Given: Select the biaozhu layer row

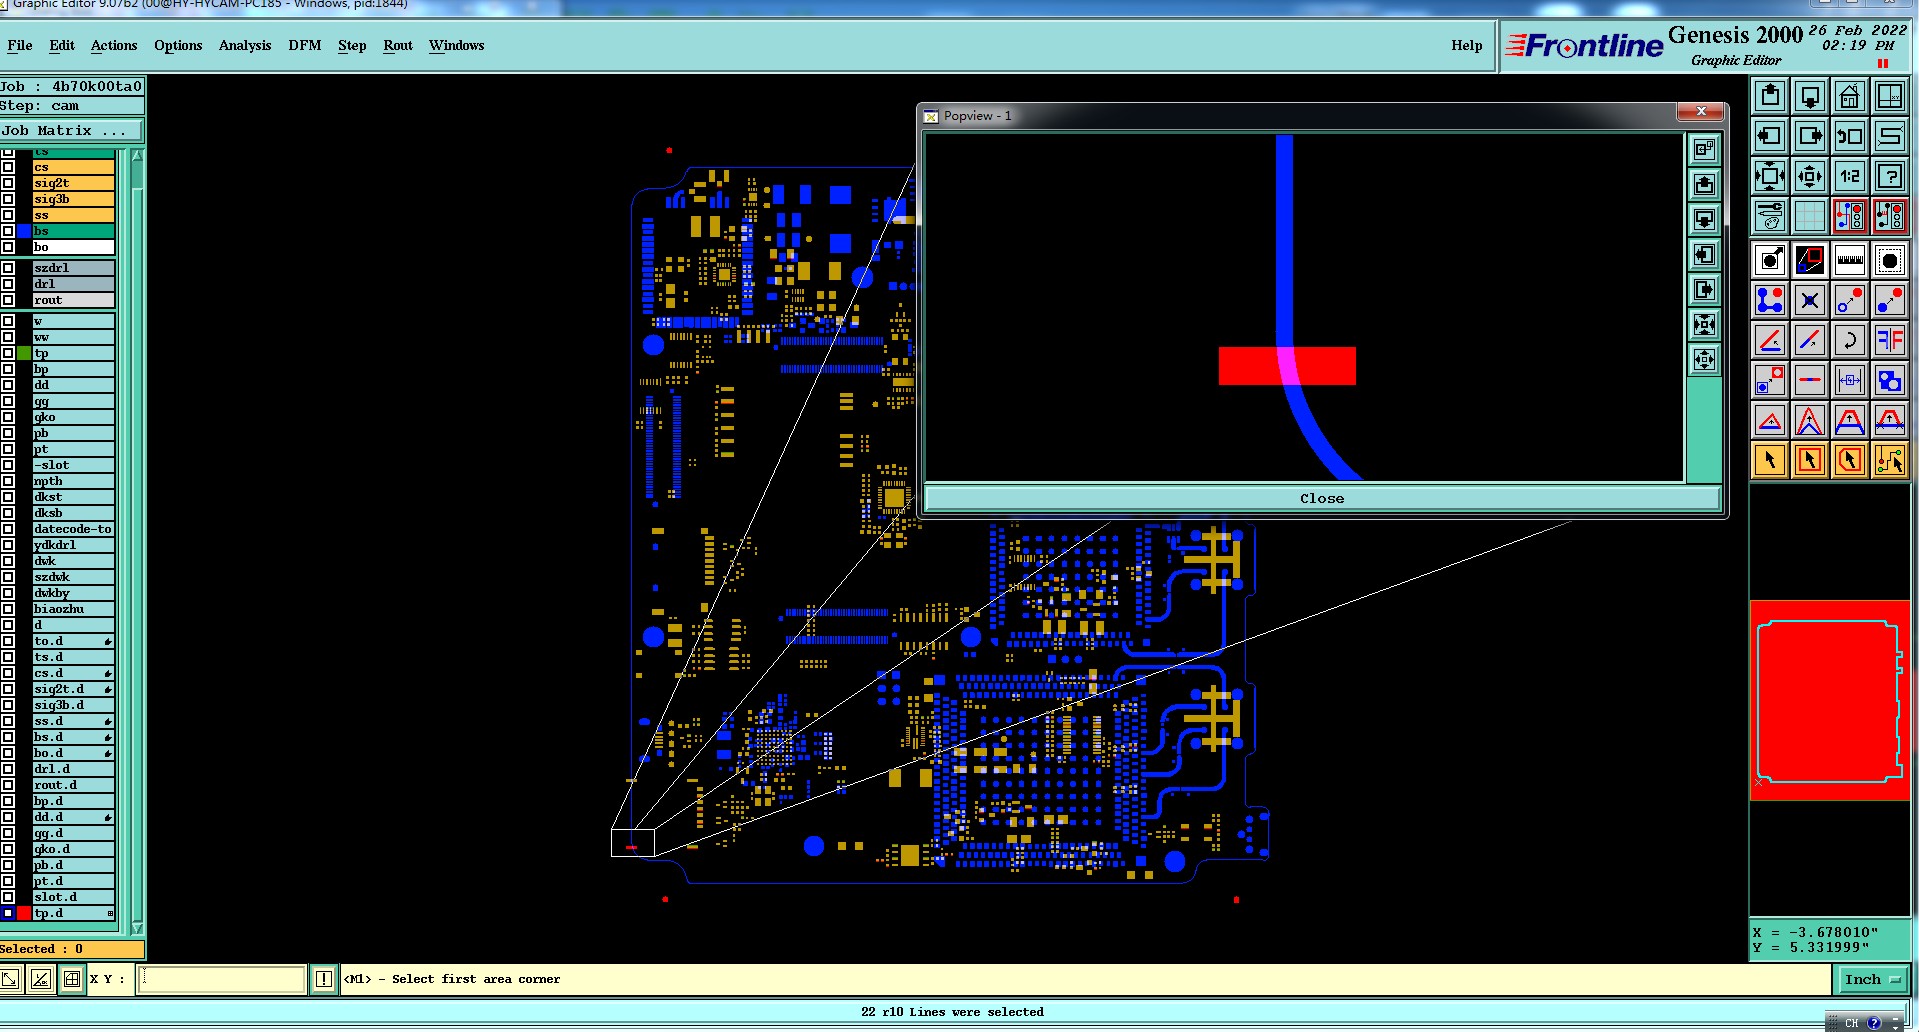Looking at the screenshot, I should pyautogui.click(x=73, y=609).
